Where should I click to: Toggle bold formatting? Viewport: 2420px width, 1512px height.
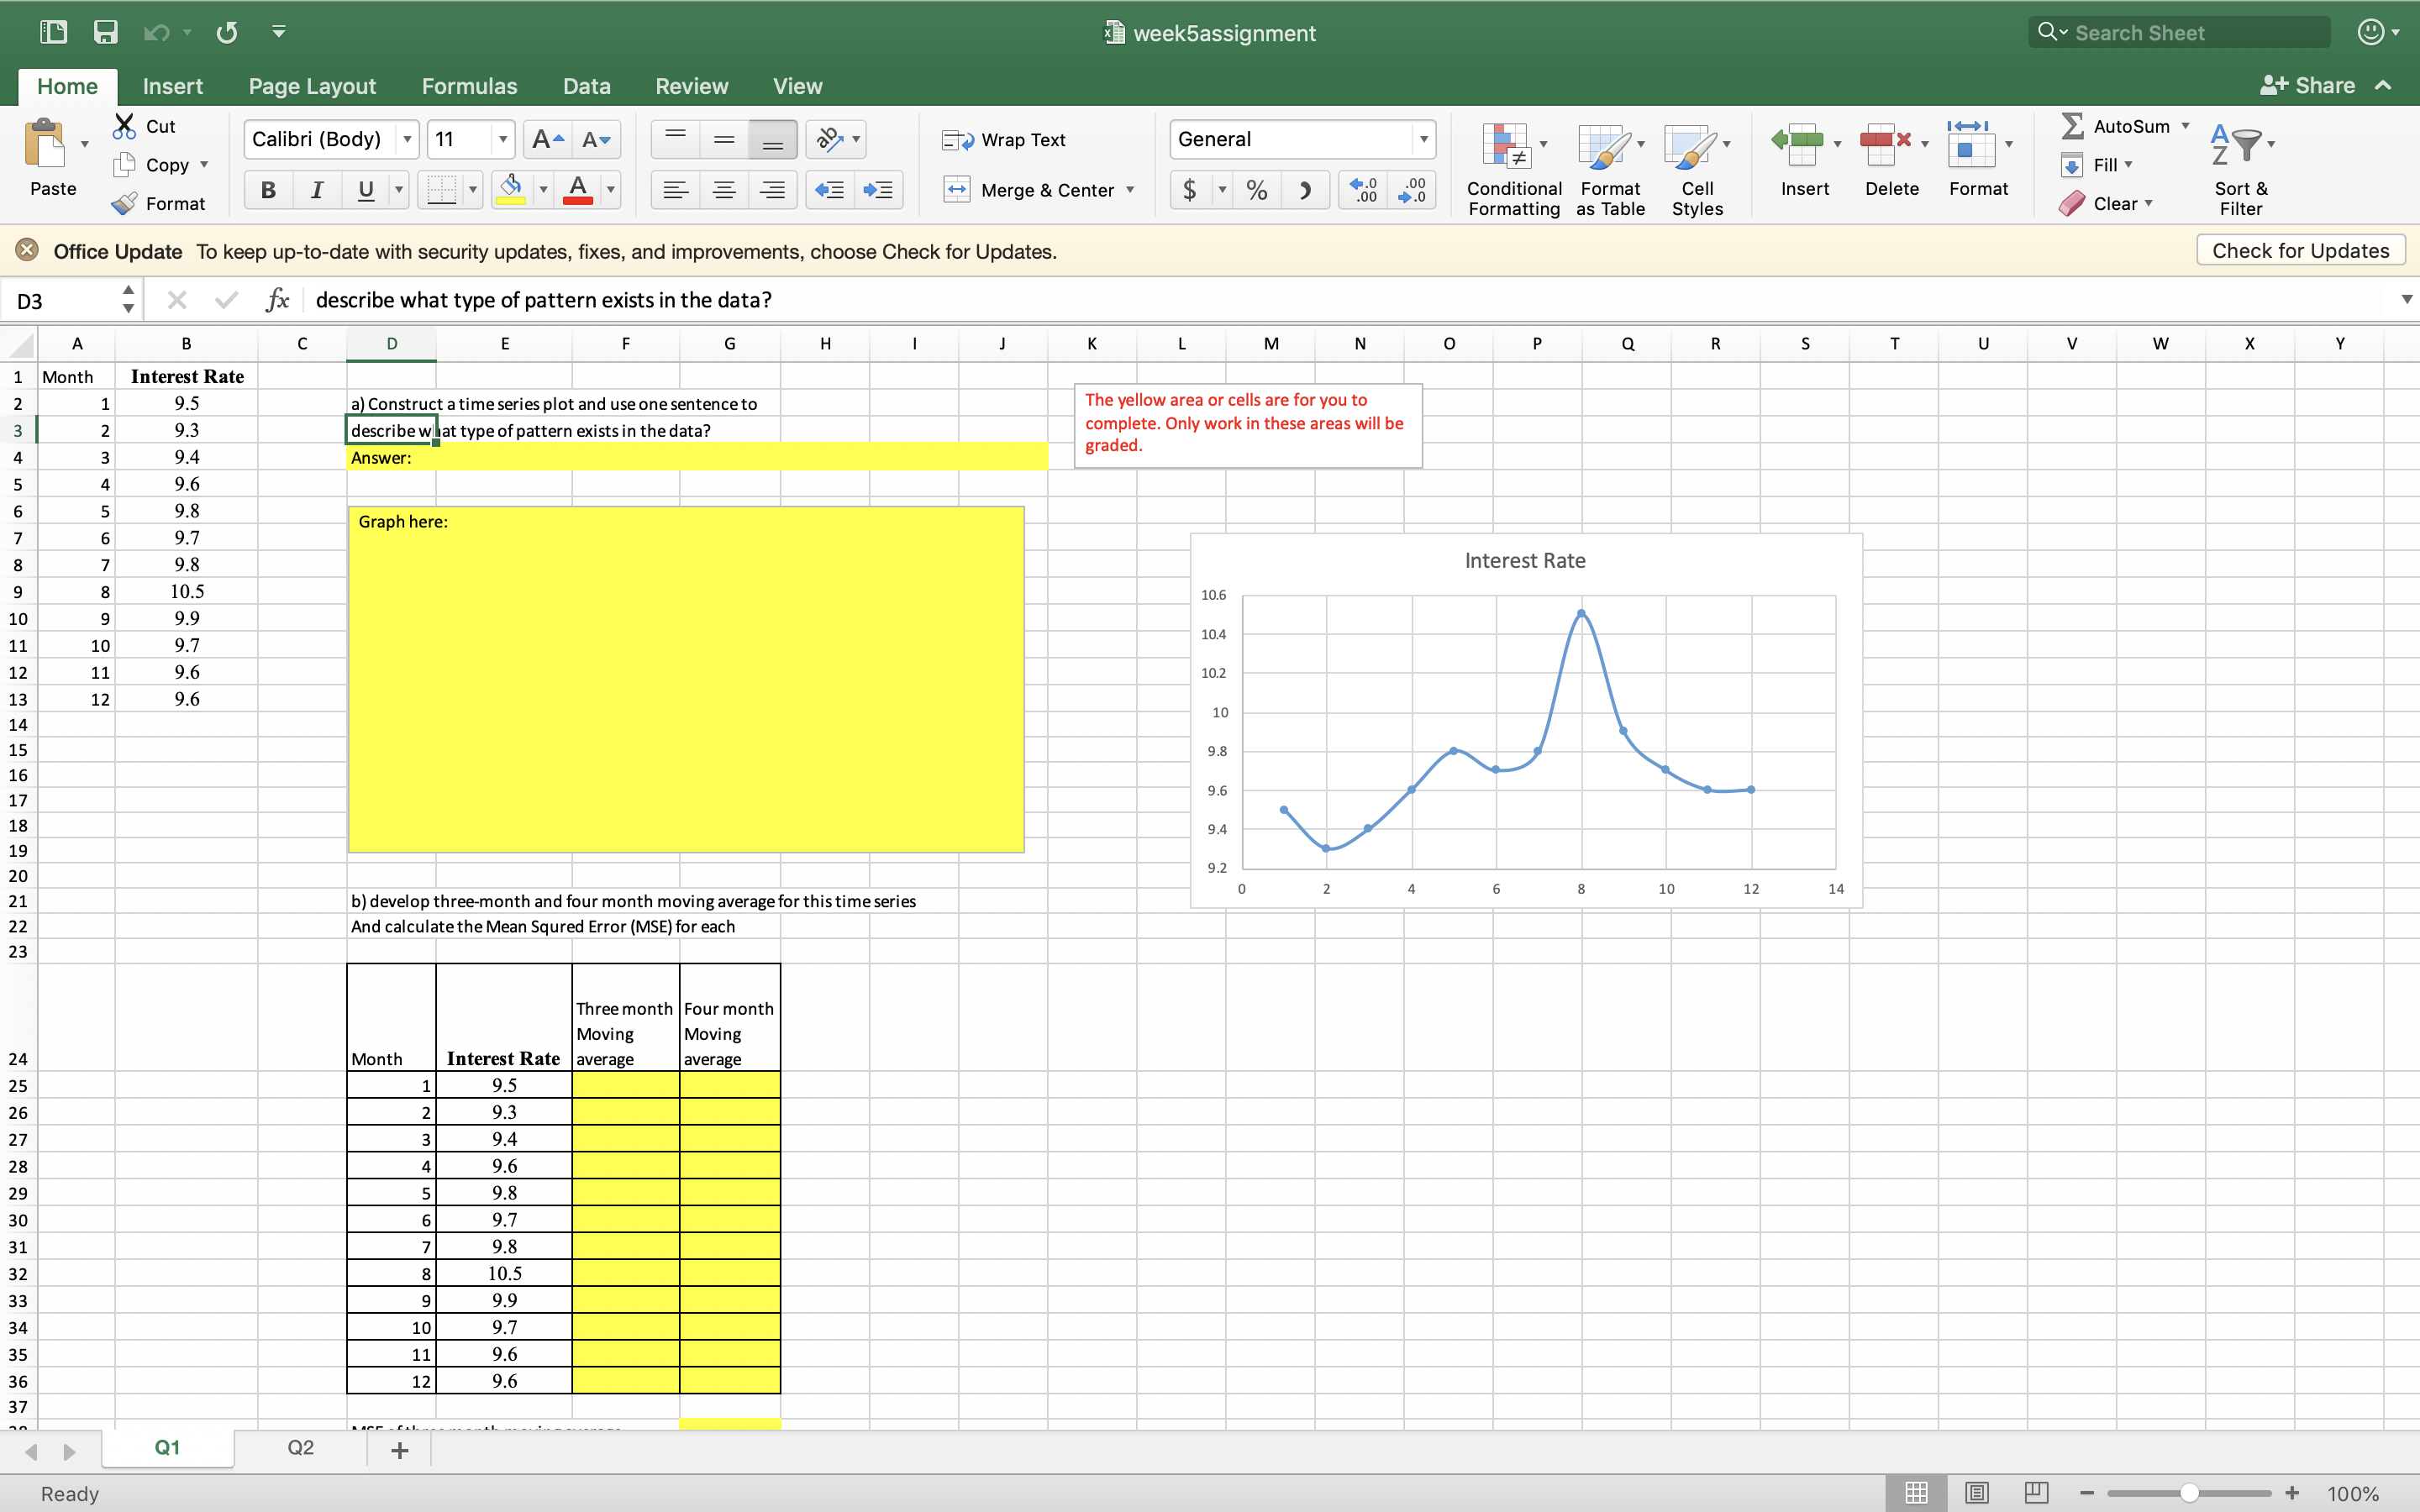click(267, 189)
